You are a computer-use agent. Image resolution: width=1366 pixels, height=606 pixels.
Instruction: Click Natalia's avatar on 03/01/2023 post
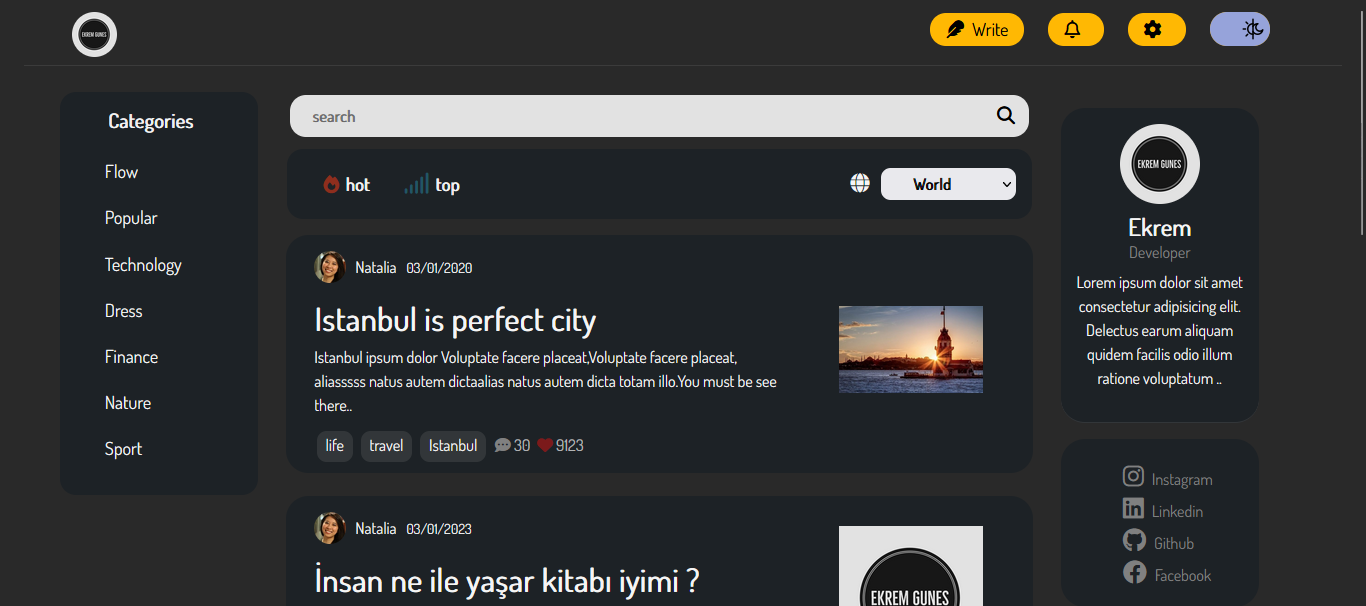pos(330,528)
